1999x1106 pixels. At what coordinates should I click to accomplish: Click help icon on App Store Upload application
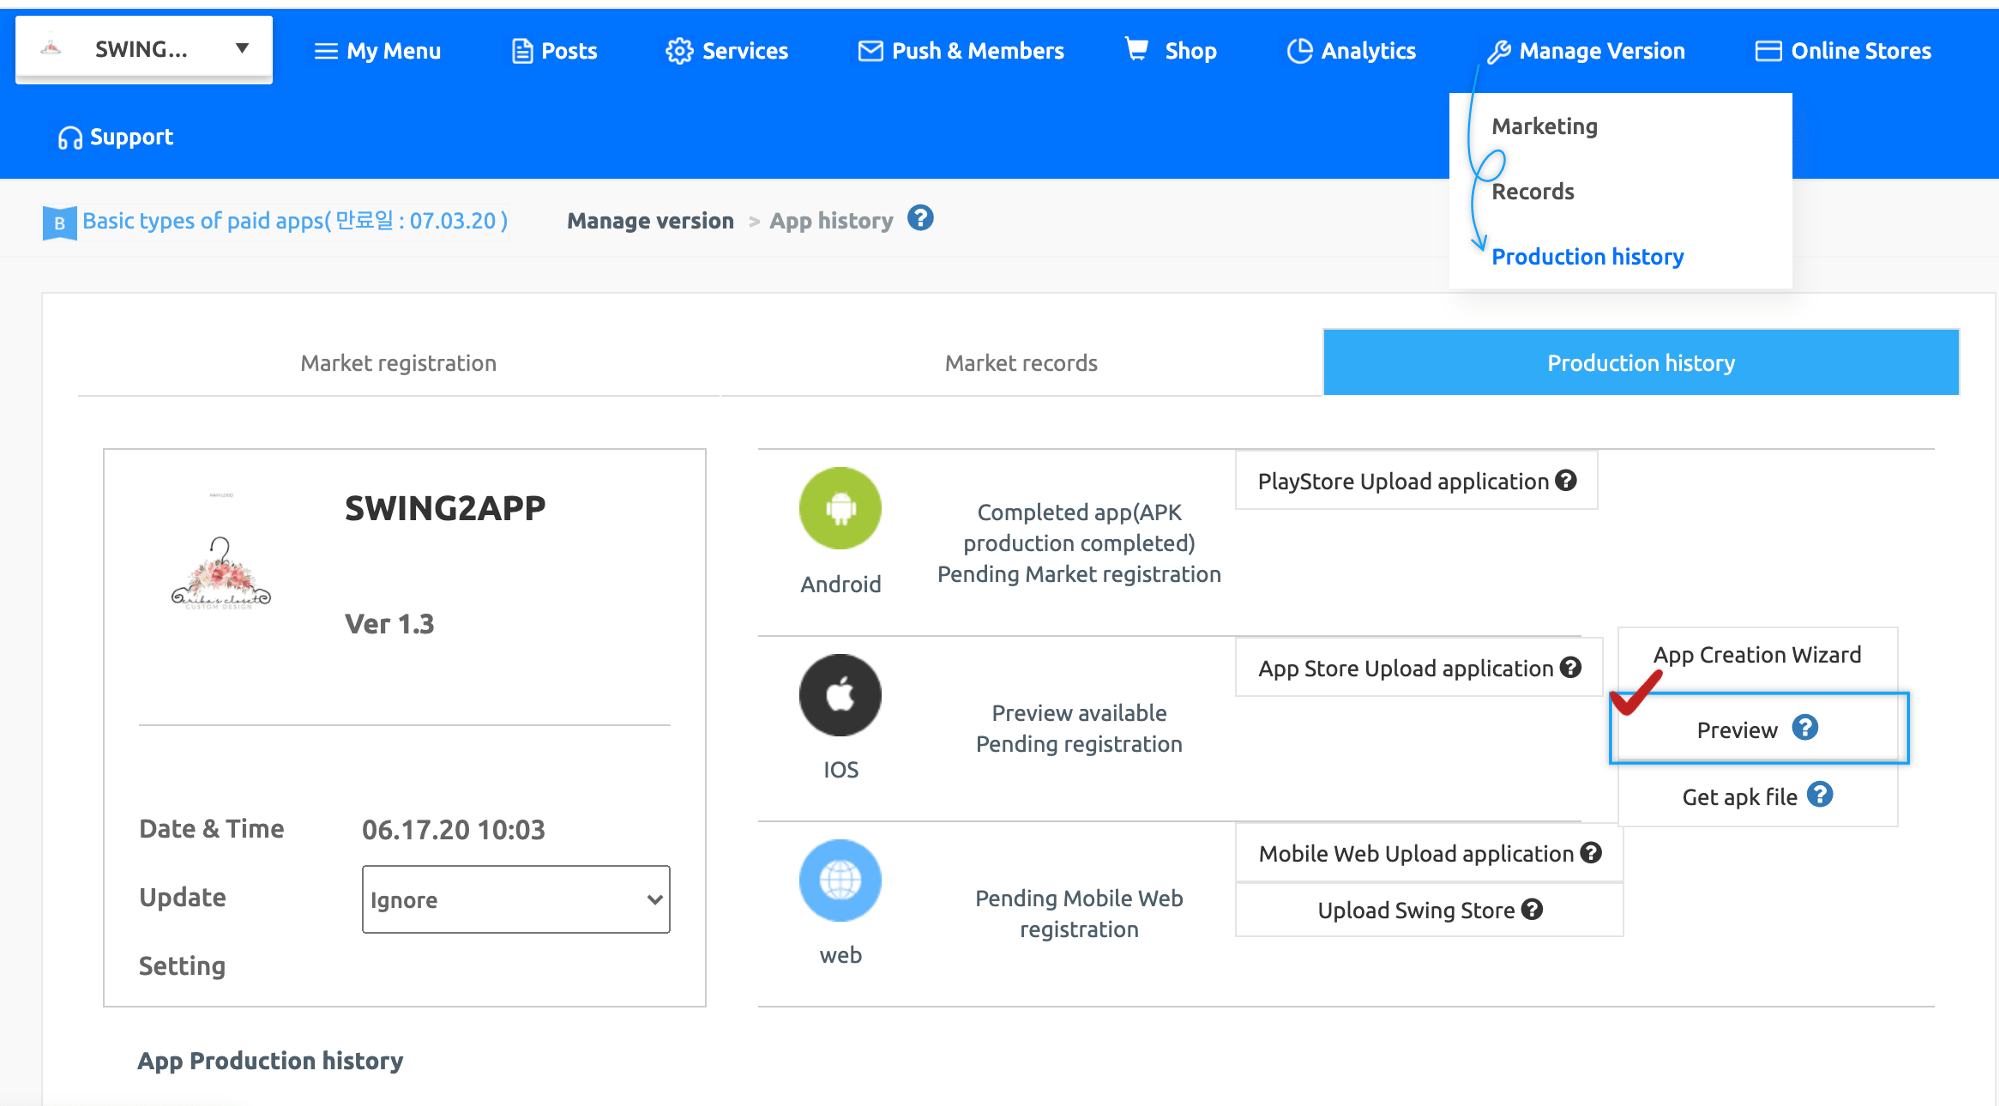pyautogui.click(x=1571, y=667)
